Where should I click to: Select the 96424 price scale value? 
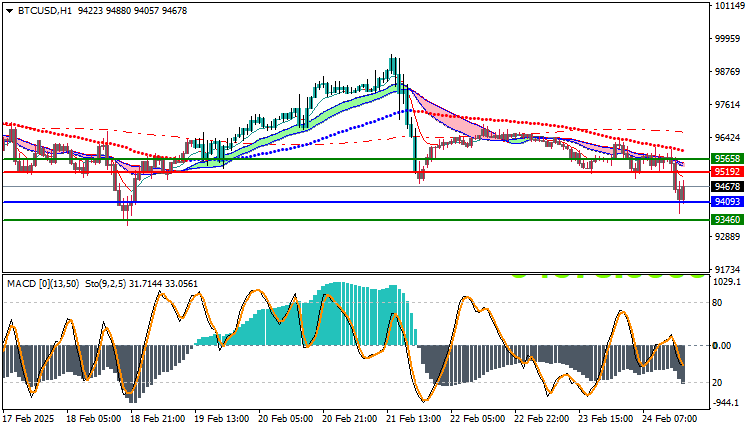coord(728,138)
